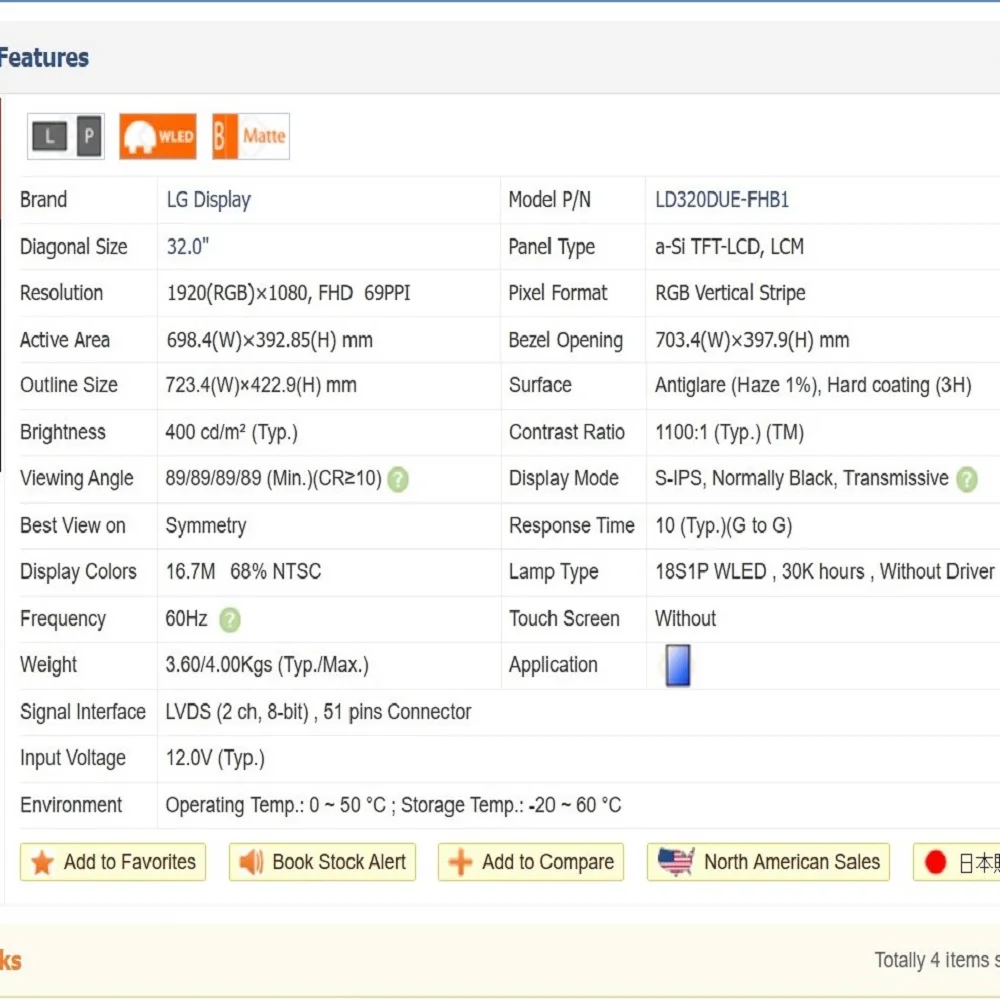Open the Display Mode help question mark
Viewport: 1000px width, 1000px height.
(966, 479)
